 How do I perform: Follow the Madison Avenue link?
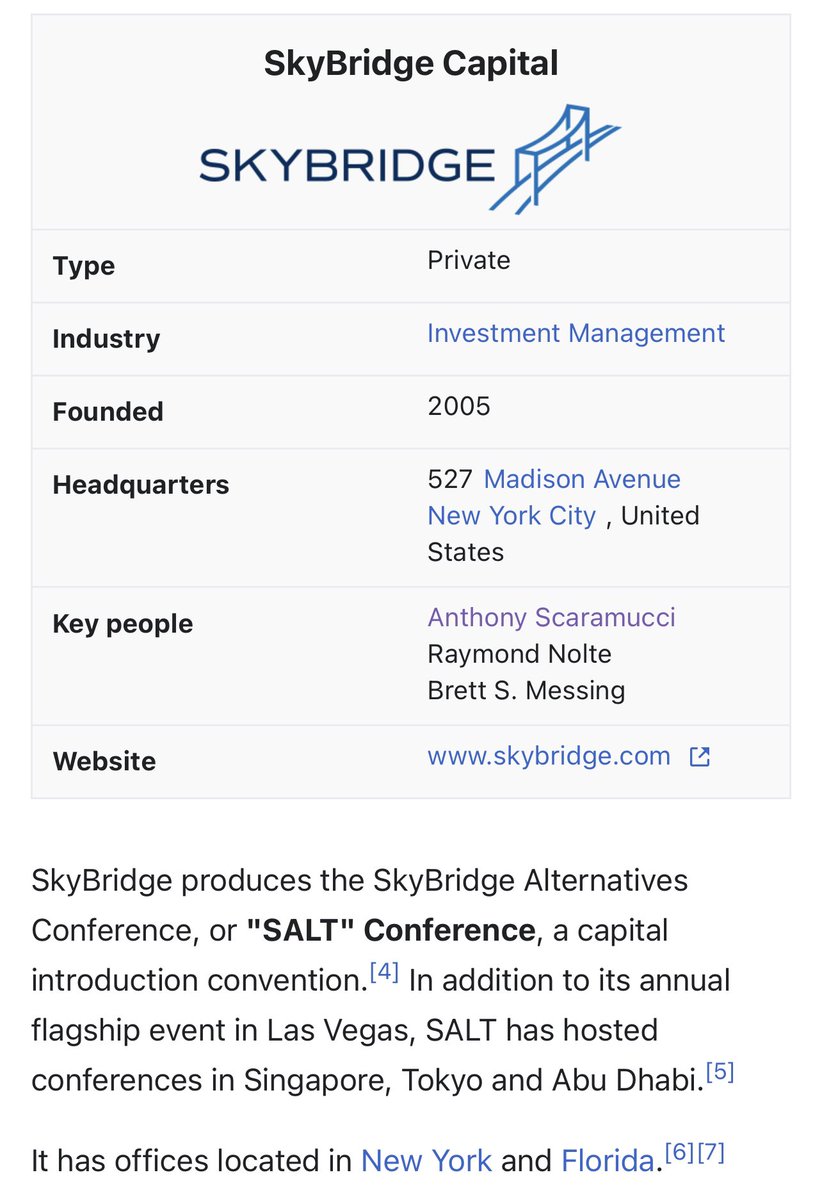(582, 479)
